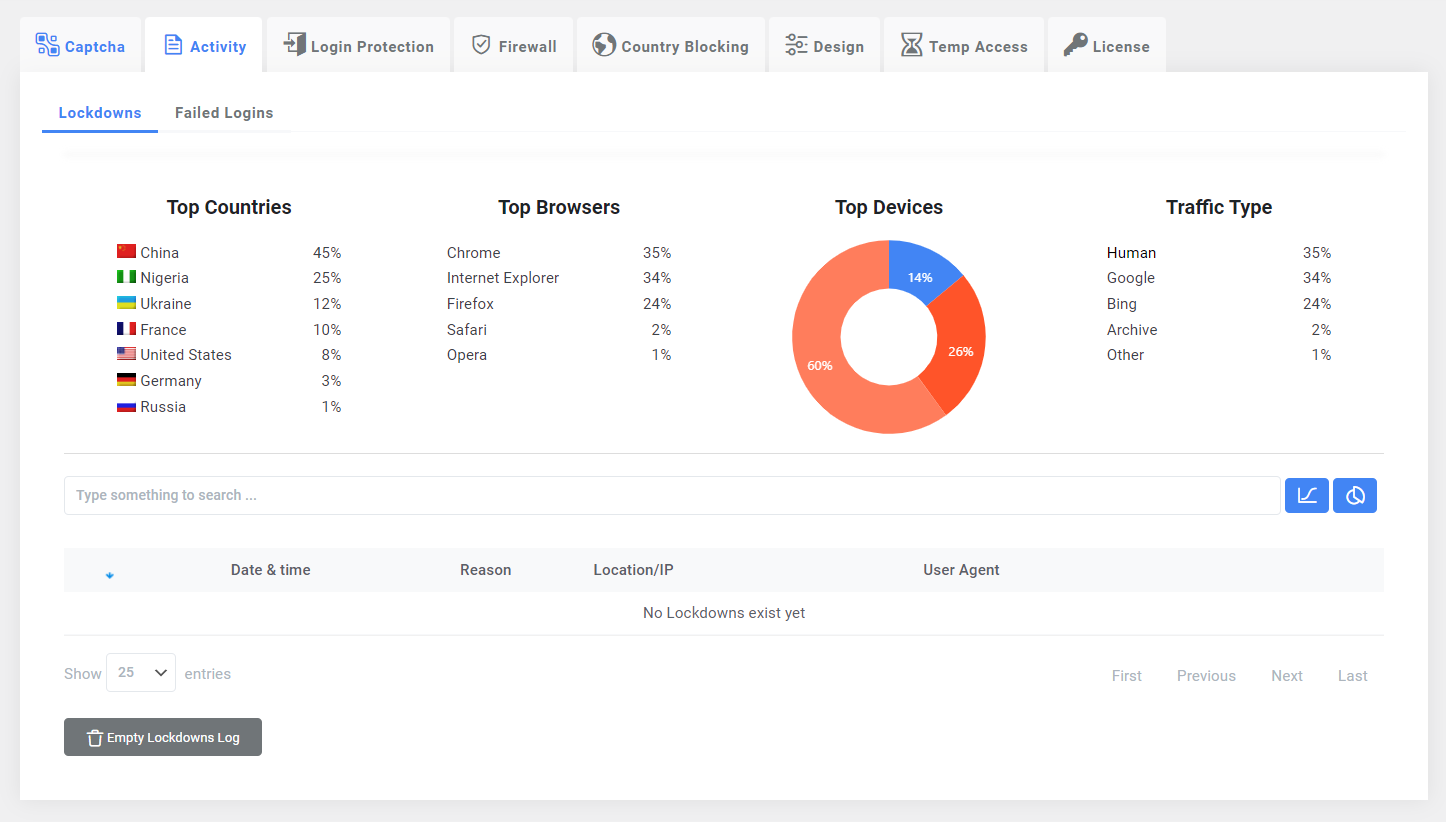1446x822 pixels.
Task: Click the Nigeria flag icon
Action: tap(126, 276)
